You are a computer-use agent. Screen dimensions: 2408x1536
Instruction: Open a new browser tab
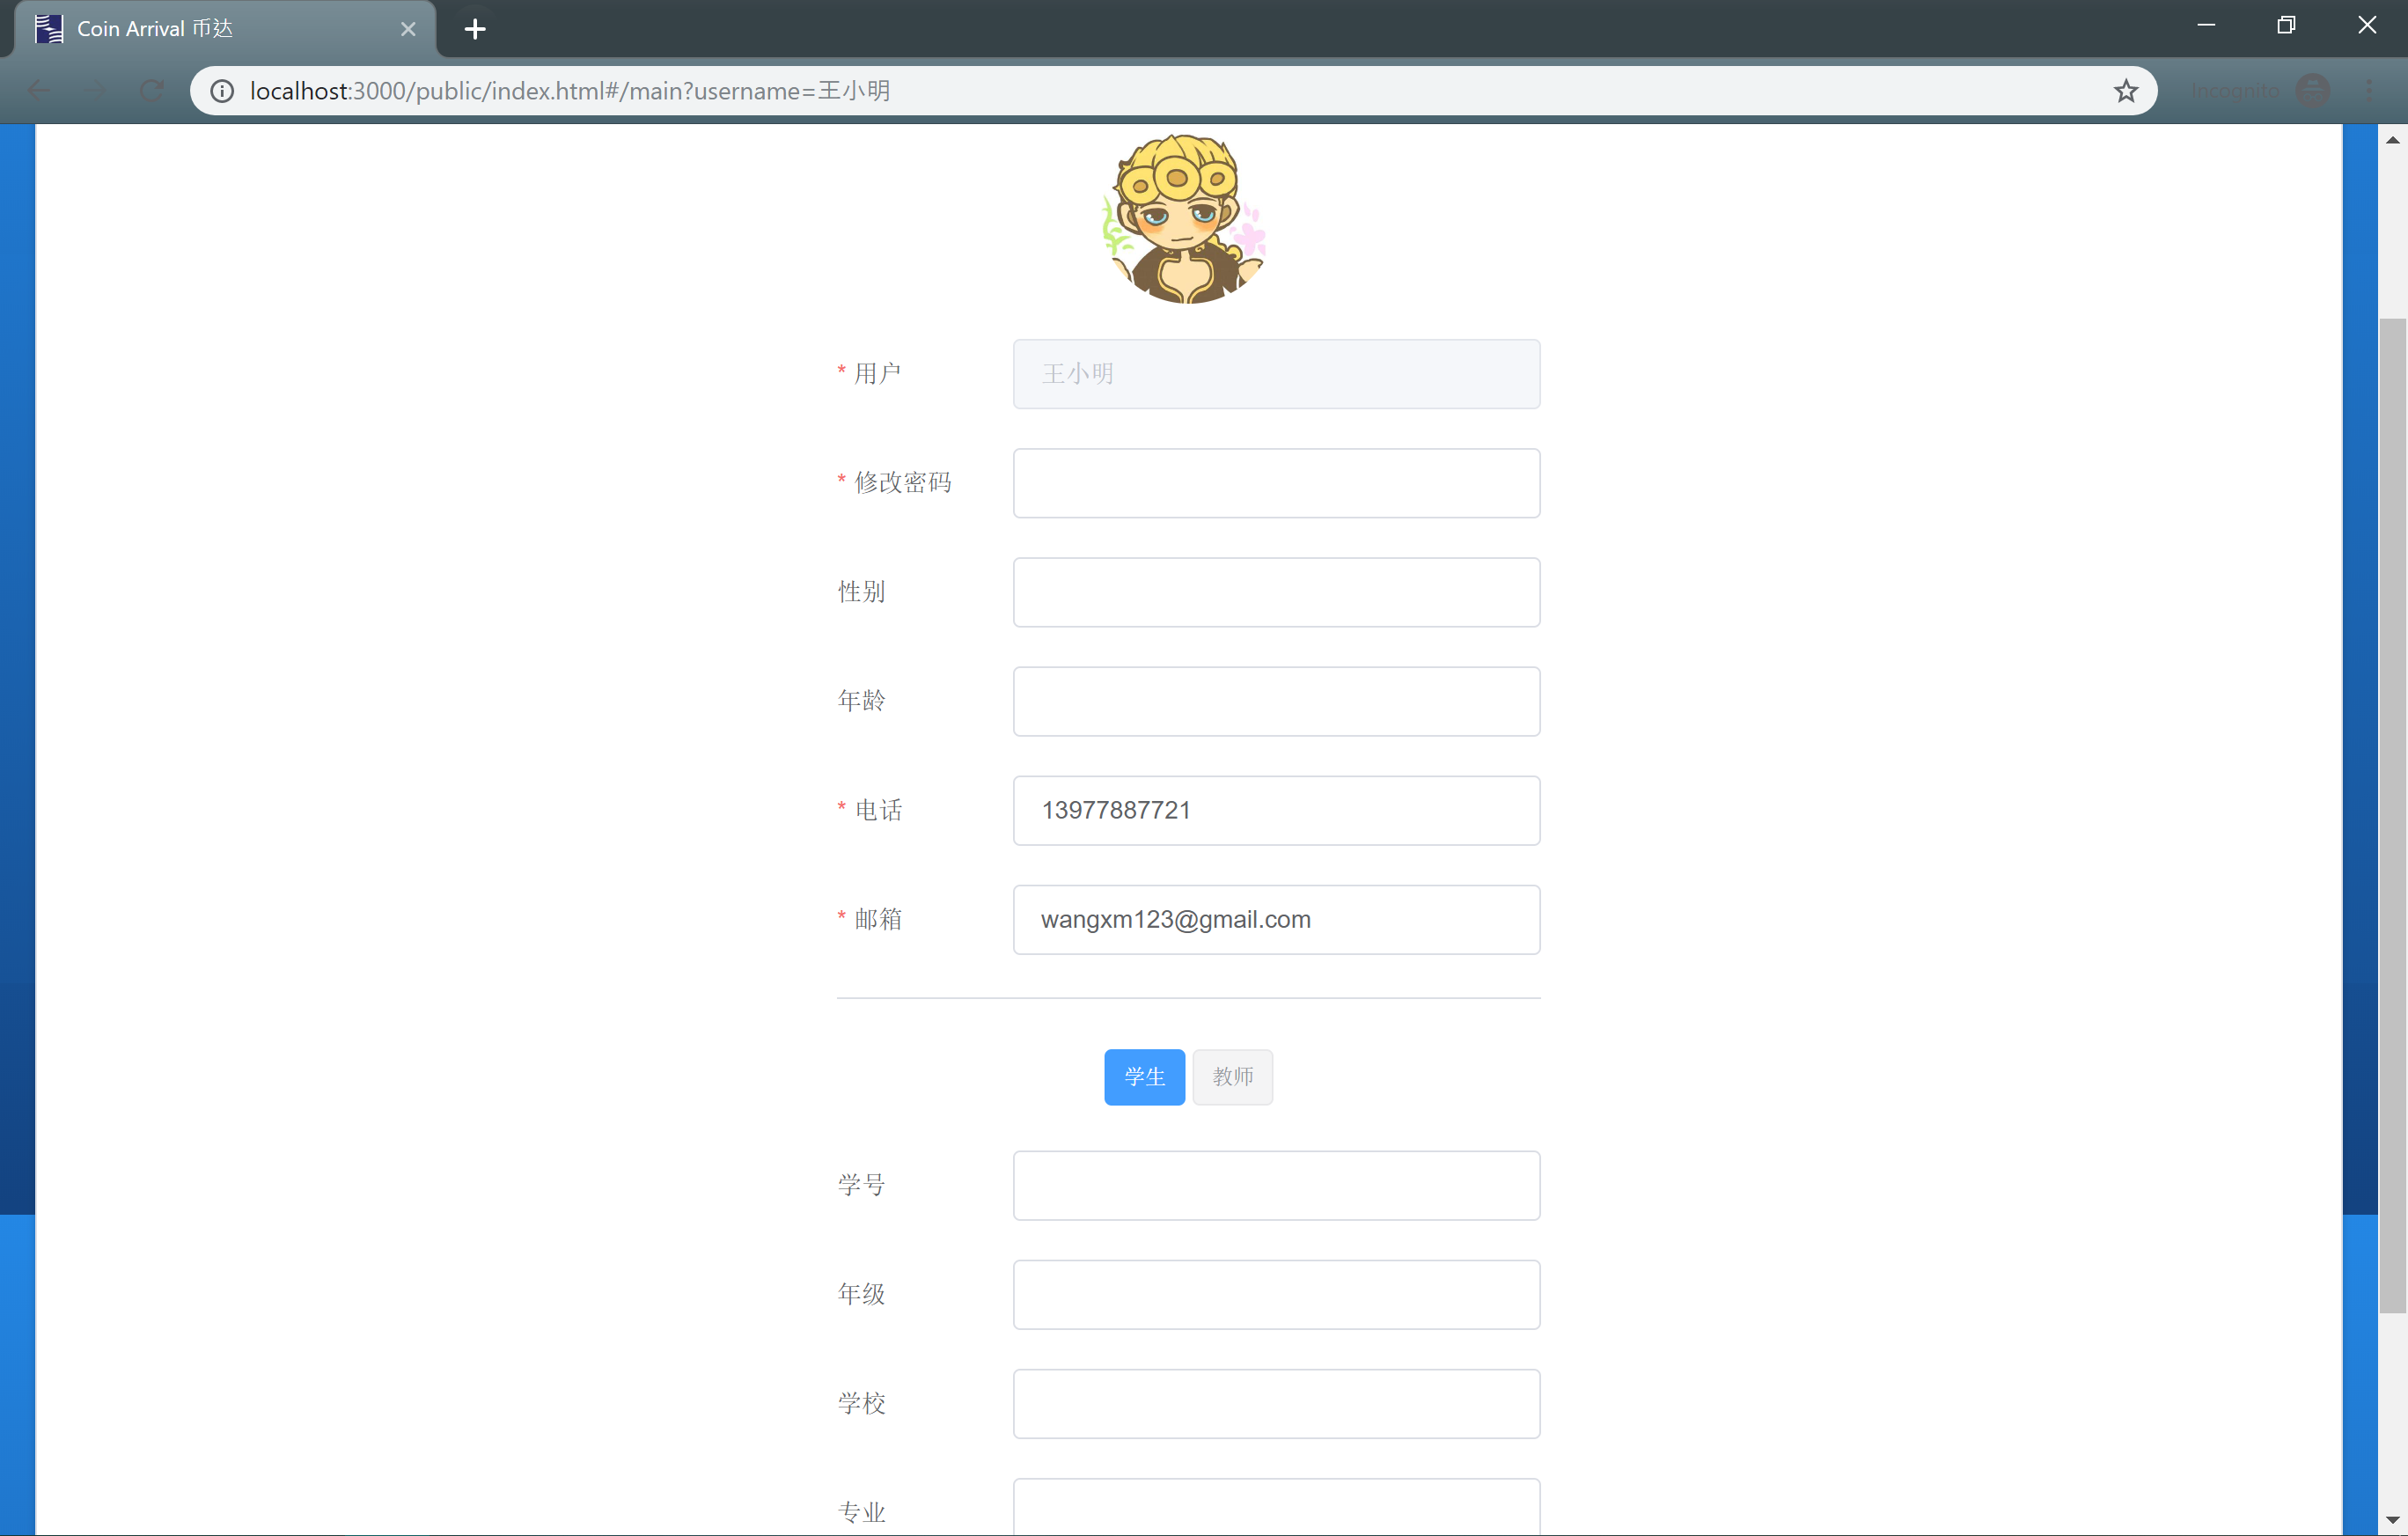coord(475,29)
